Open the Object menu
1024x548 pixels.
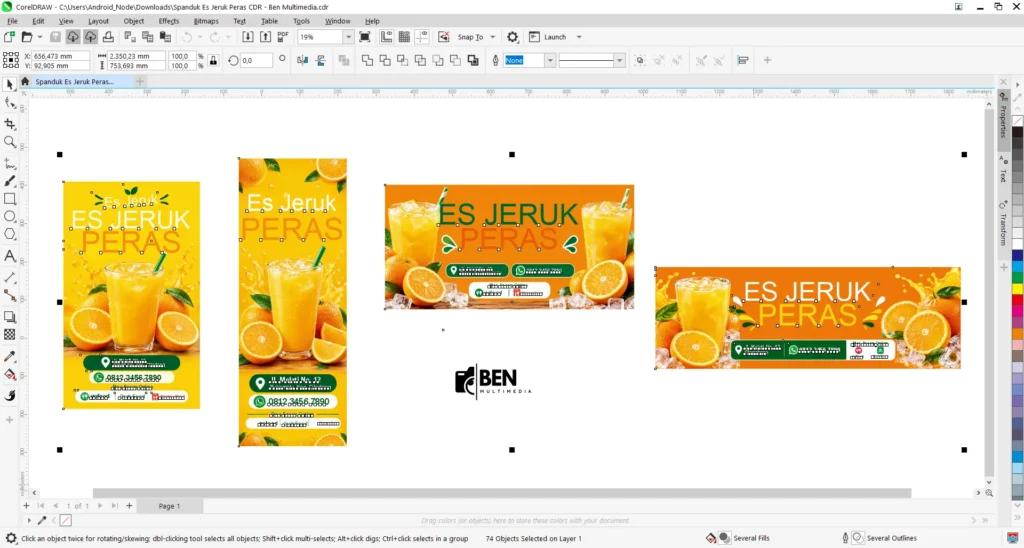(134, 21)
